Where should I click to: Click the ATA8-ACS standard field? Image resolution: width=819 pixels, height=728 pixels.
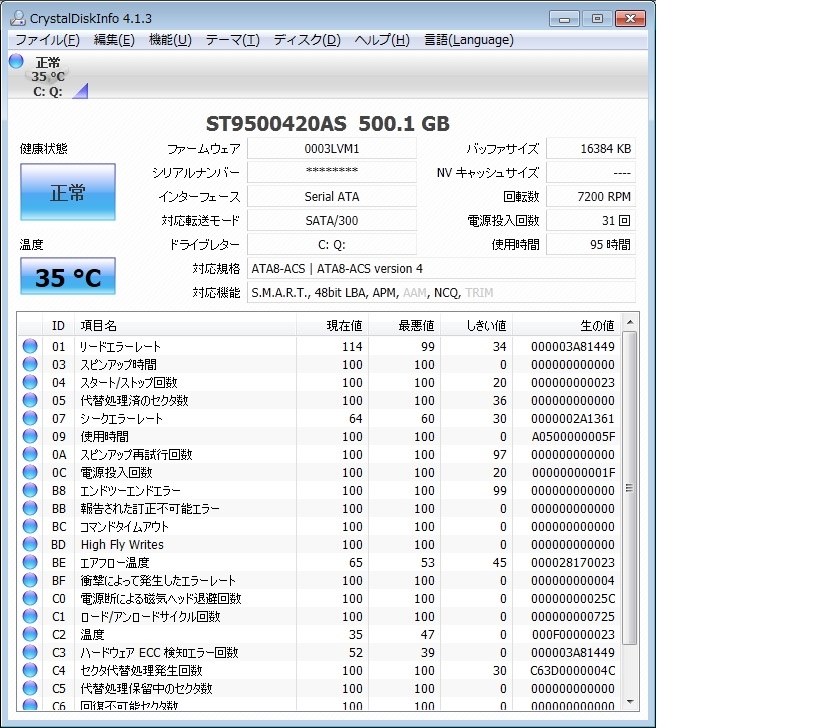coord(441,268)
